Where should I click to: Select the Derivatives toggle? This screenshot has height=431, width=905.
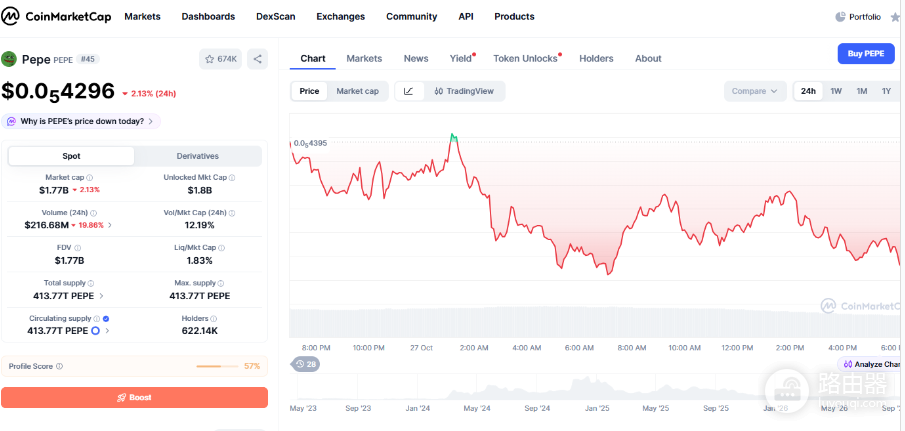197,156
